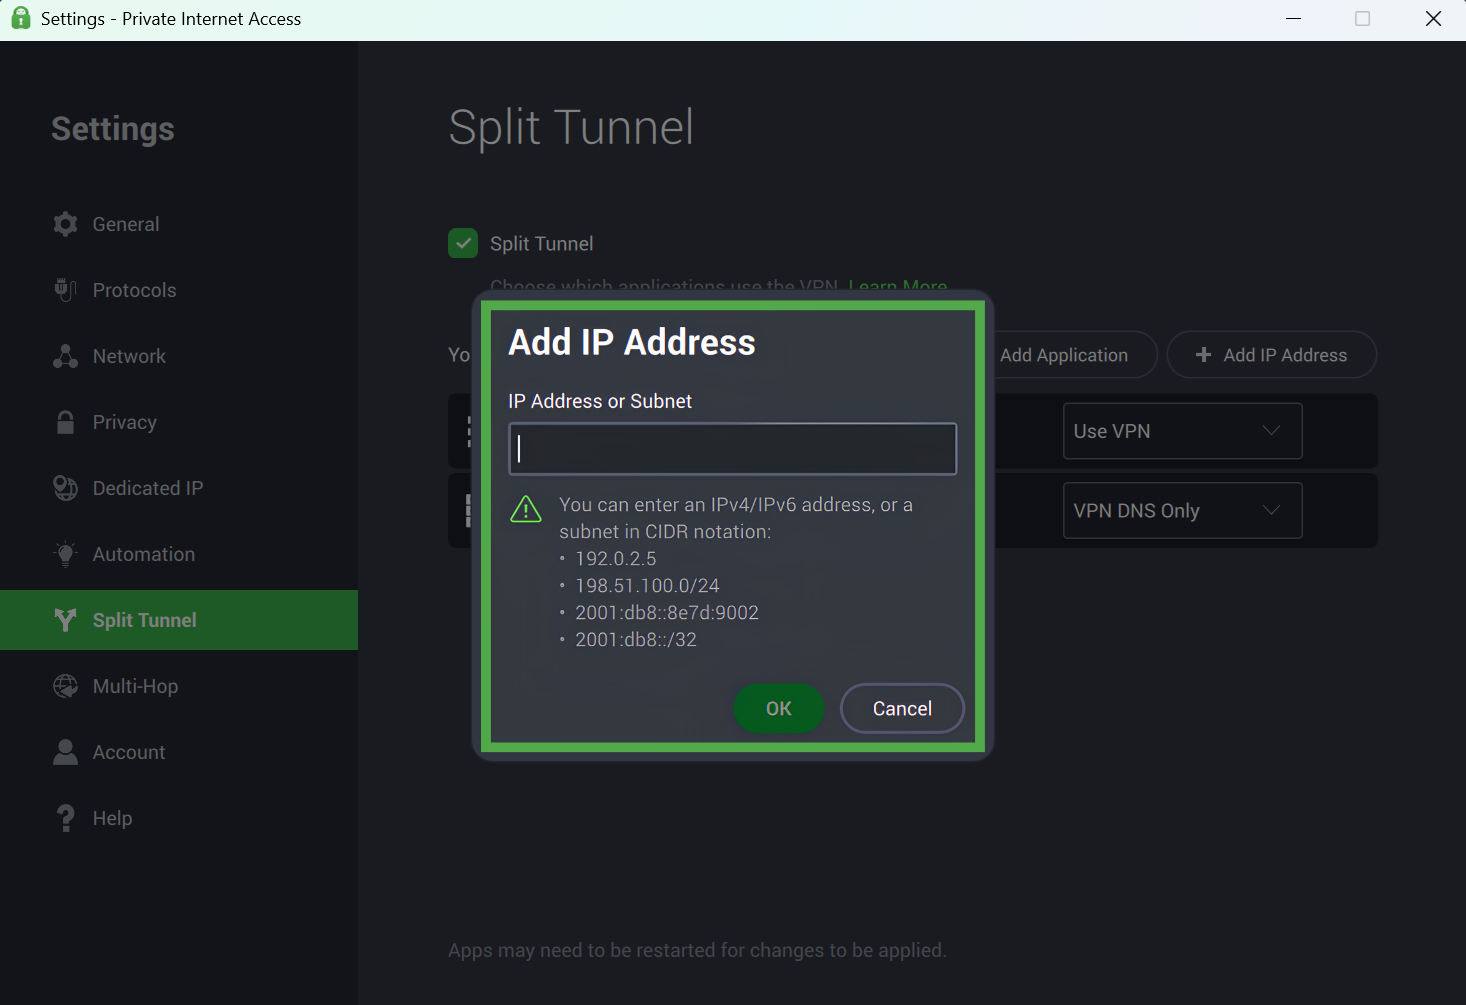1466x1005 pixels.
Task: Open Protocols settings page
Action: (x=179, y=290)
